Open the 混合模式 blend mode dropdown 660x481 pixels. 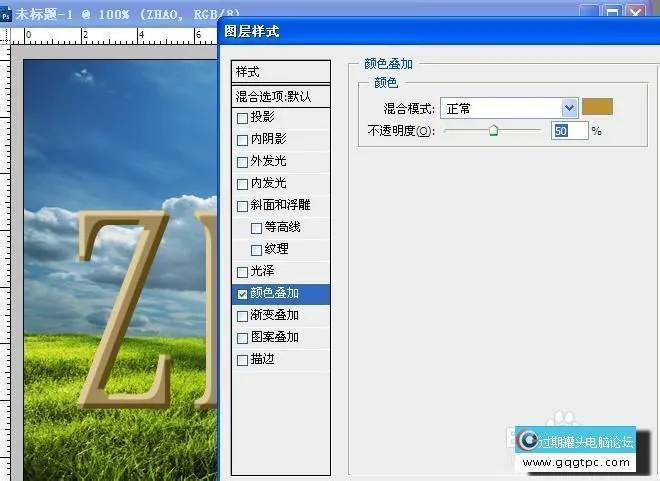click(569, 108)
